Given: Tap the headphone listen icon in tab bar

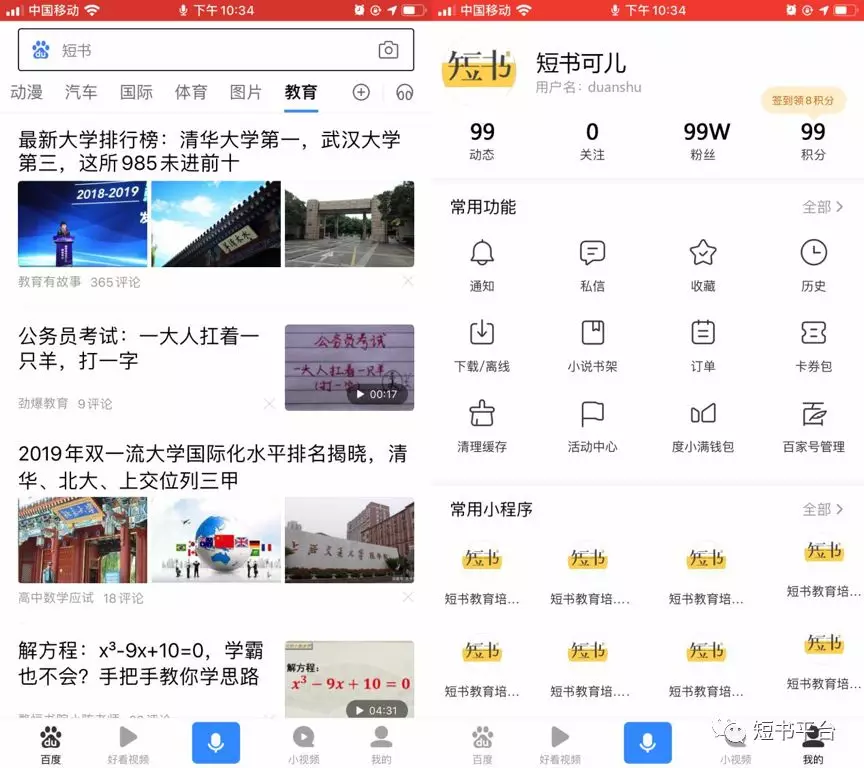Looking at the screenshot, I should 404,92.
